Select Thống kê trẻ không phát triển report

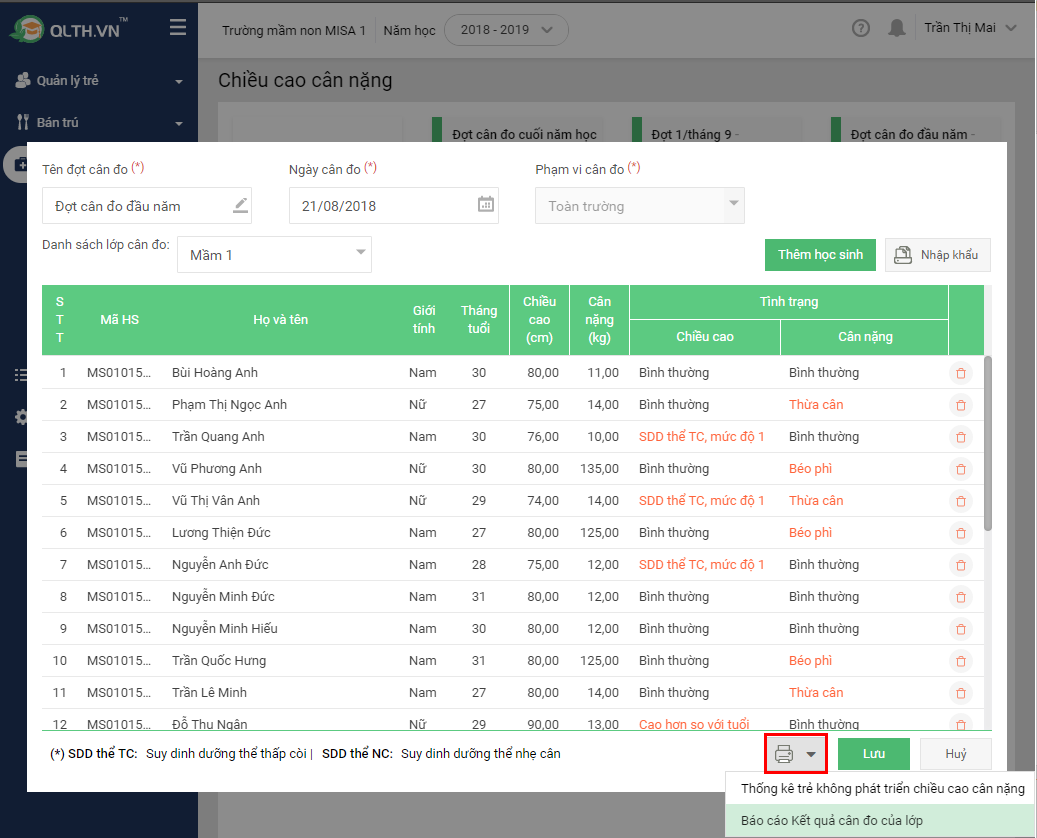click(882, 788)
